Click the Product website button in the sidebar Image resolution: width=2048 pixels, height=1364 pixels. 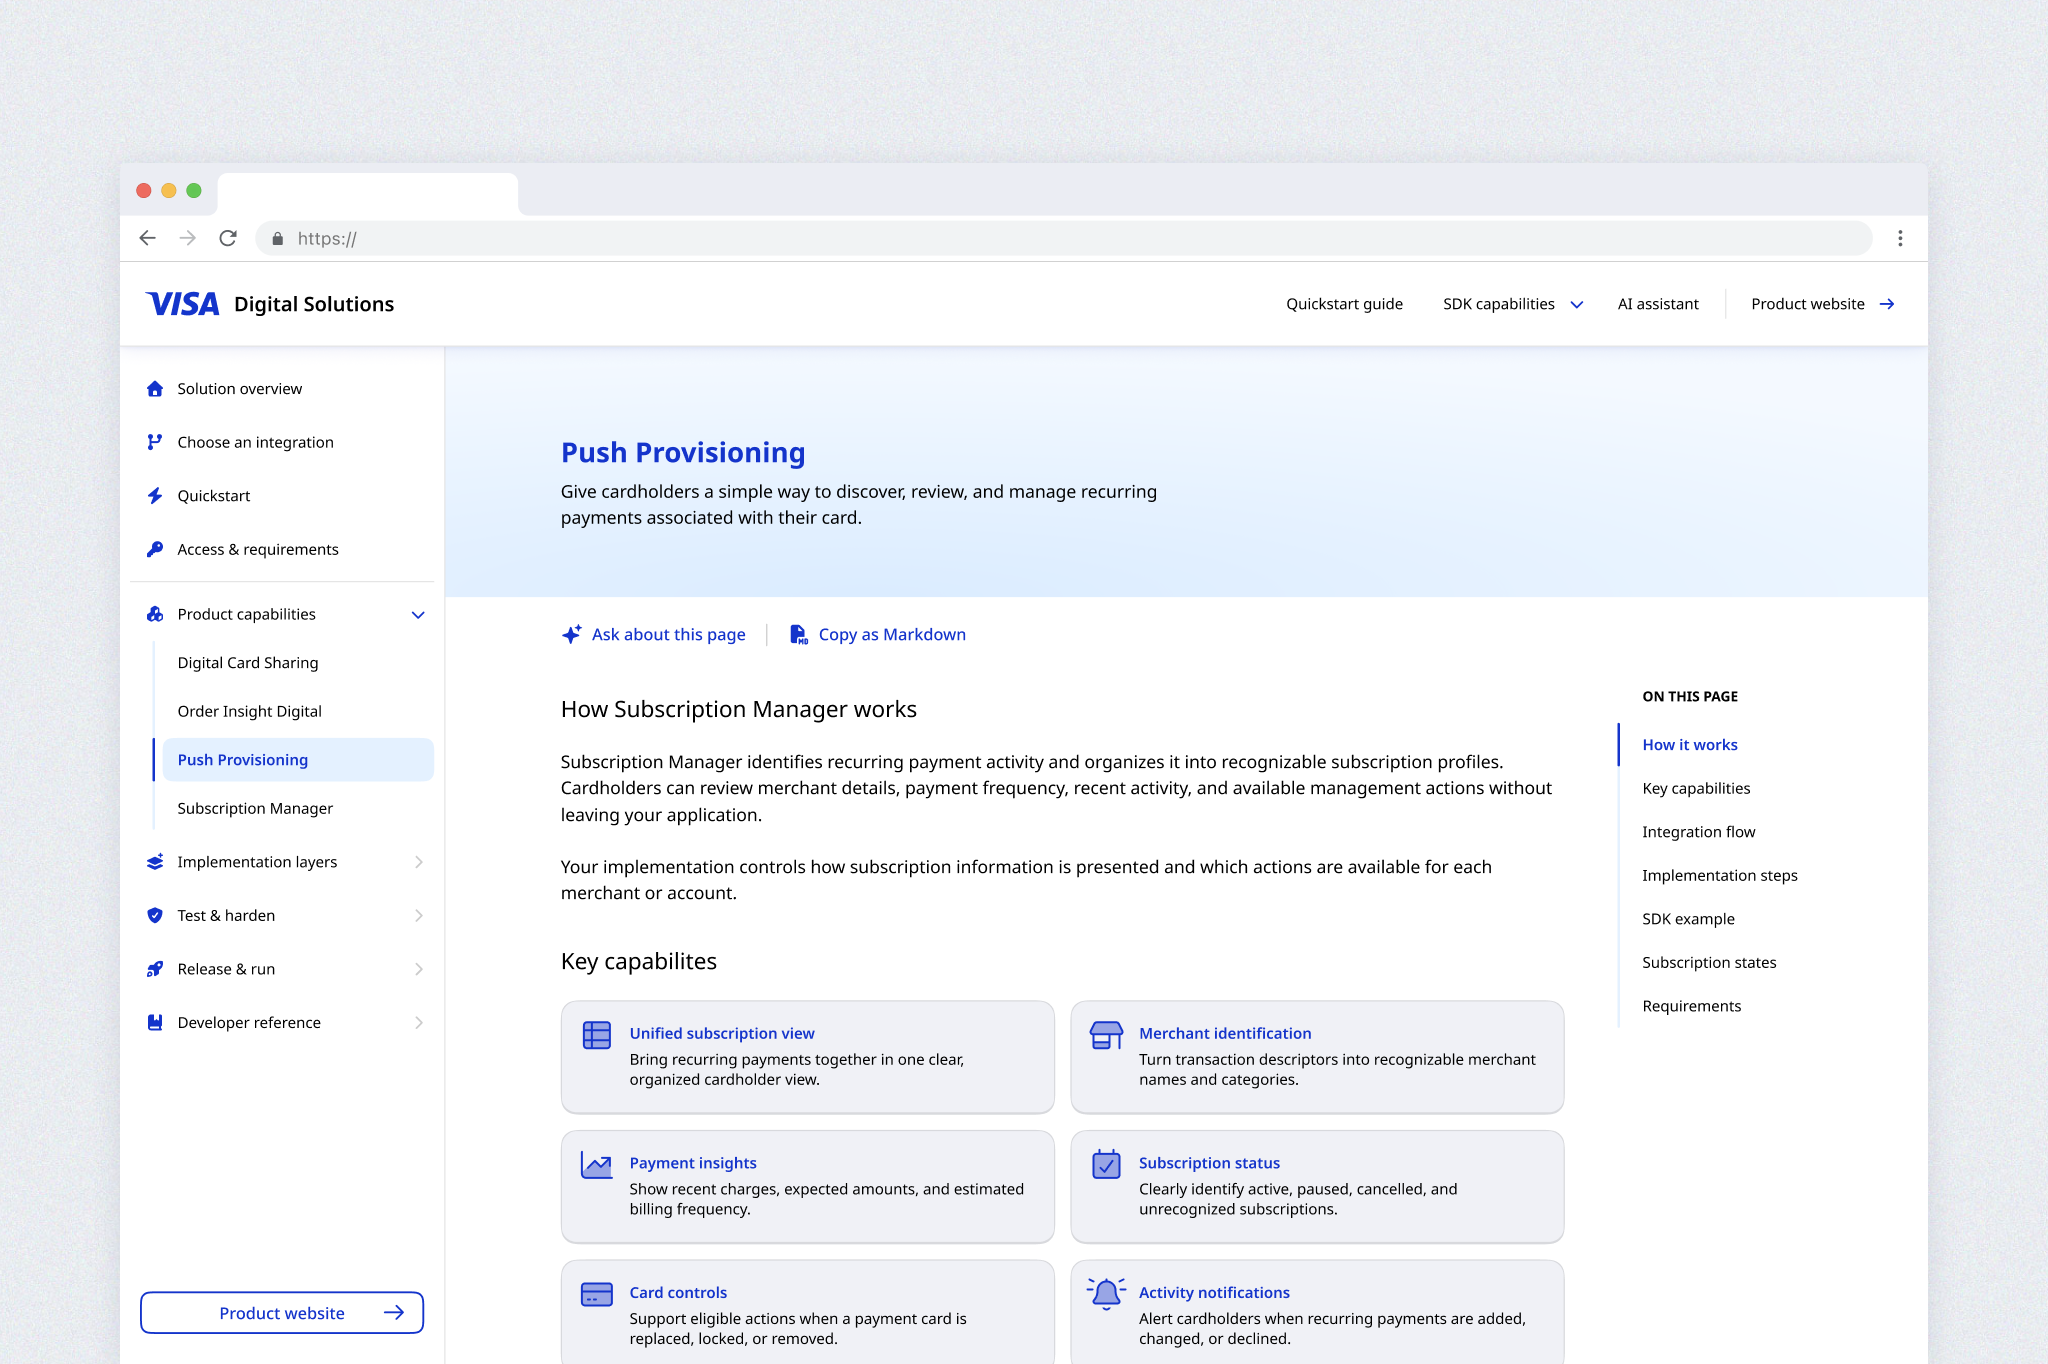click(282, 1313)
